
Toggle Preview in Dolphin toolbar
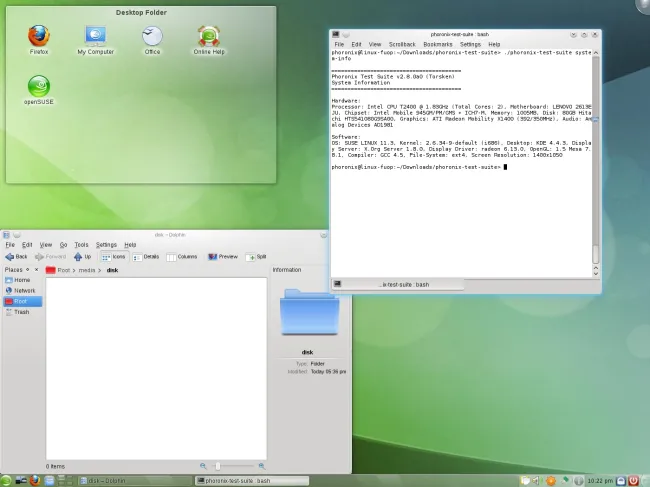pyautogui.click(x=223, y=257)
